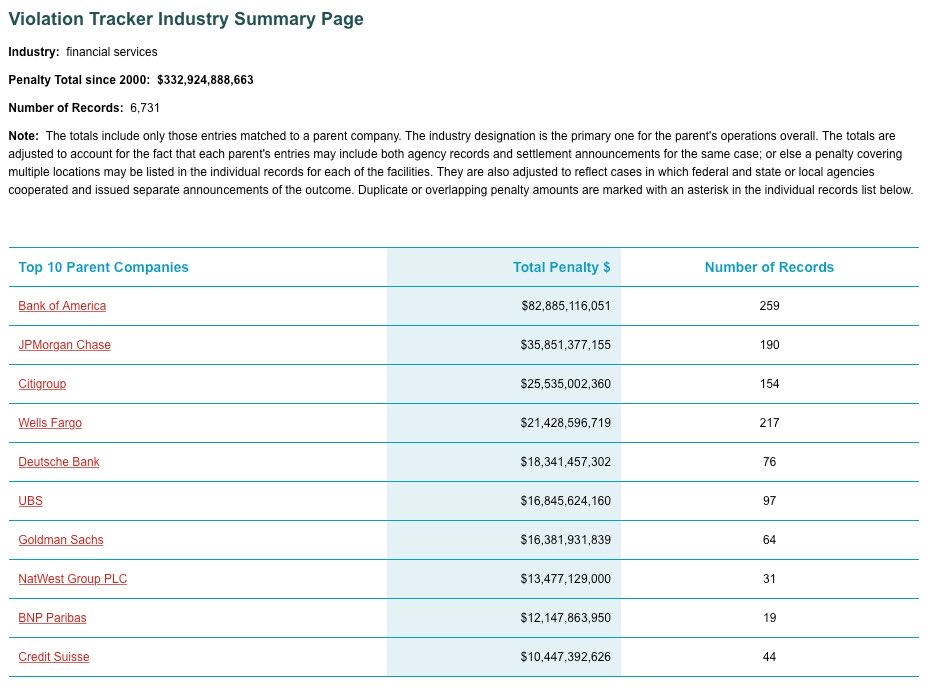The image size is (938, 689).
Task: Click the Number of Records column header
Action: pos(769,267)
